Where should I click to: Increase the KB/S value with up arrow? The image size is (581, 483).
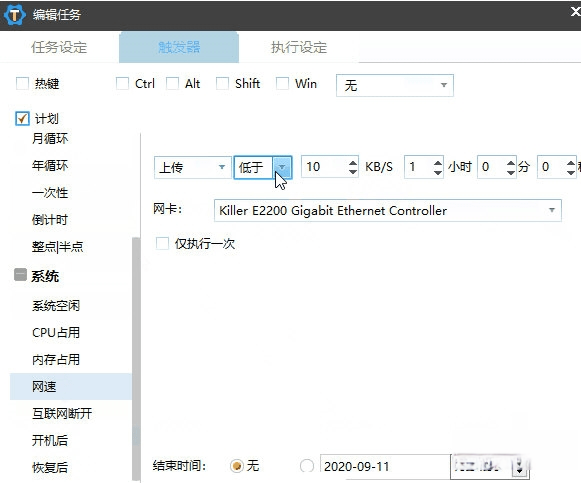click(x=353, y=163)
